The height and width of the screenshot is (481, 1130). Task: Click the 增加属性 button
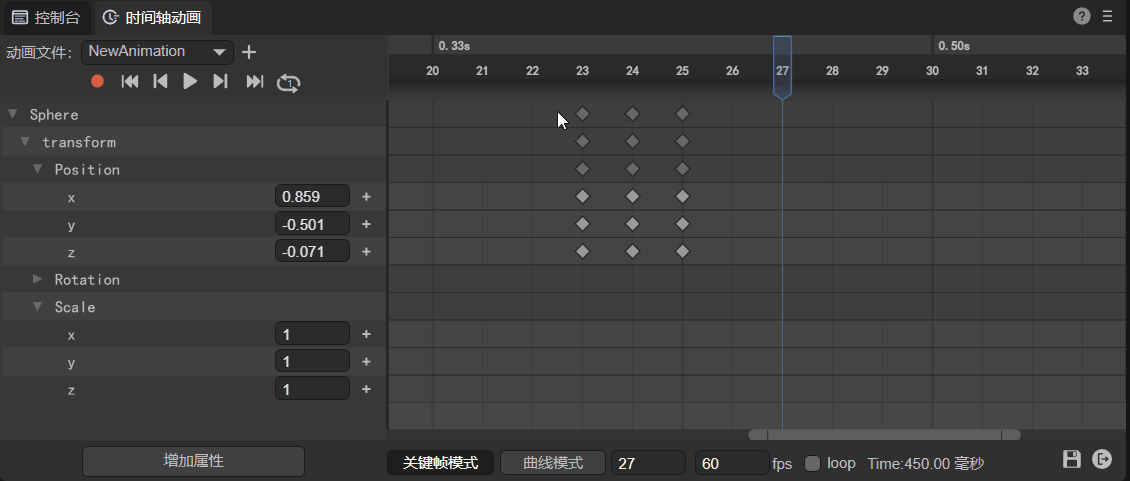(x=193, y=461)
